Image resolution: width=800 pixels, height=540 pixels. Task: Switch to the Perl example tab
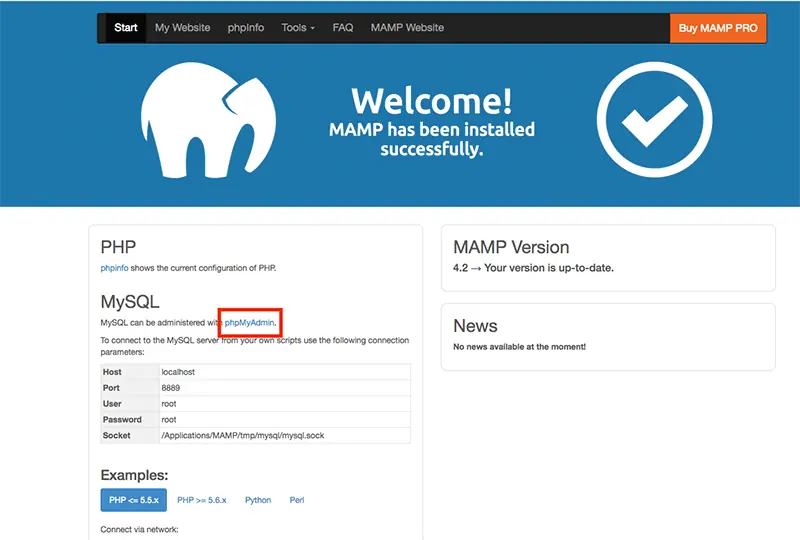297,500
